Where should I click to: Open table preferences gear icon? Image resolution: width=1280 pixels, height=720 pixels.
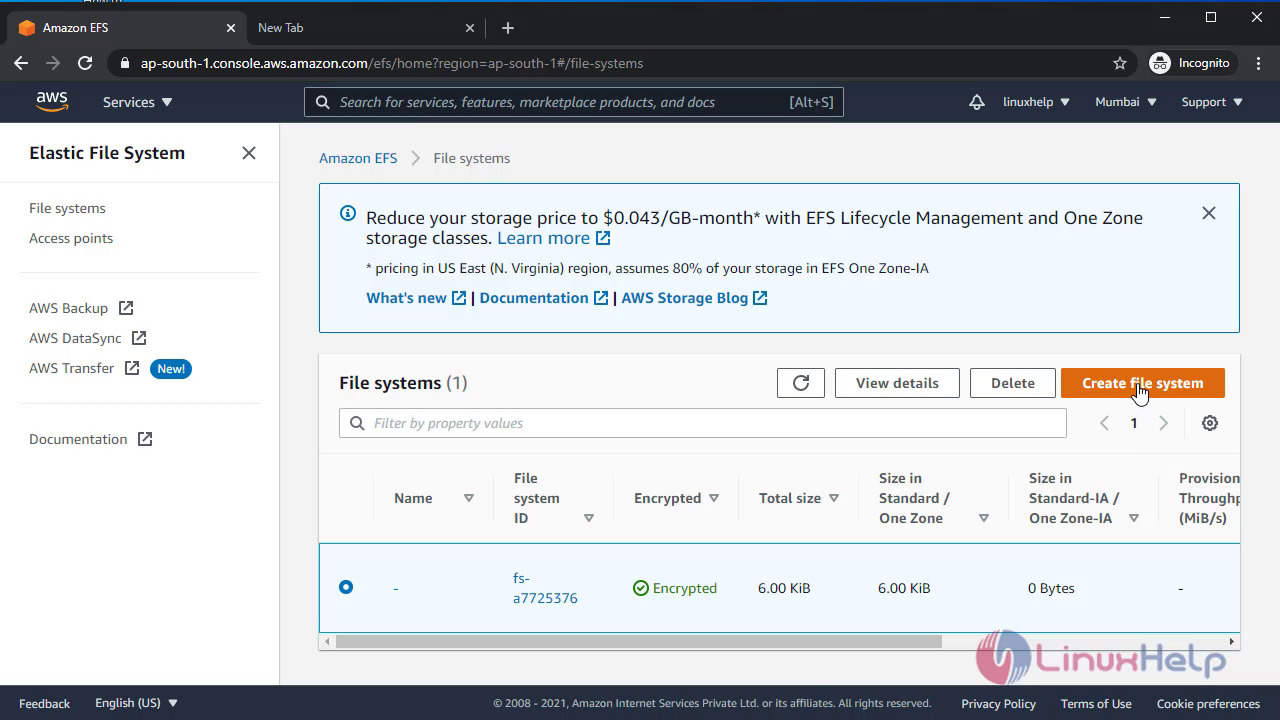point(1210,423)
